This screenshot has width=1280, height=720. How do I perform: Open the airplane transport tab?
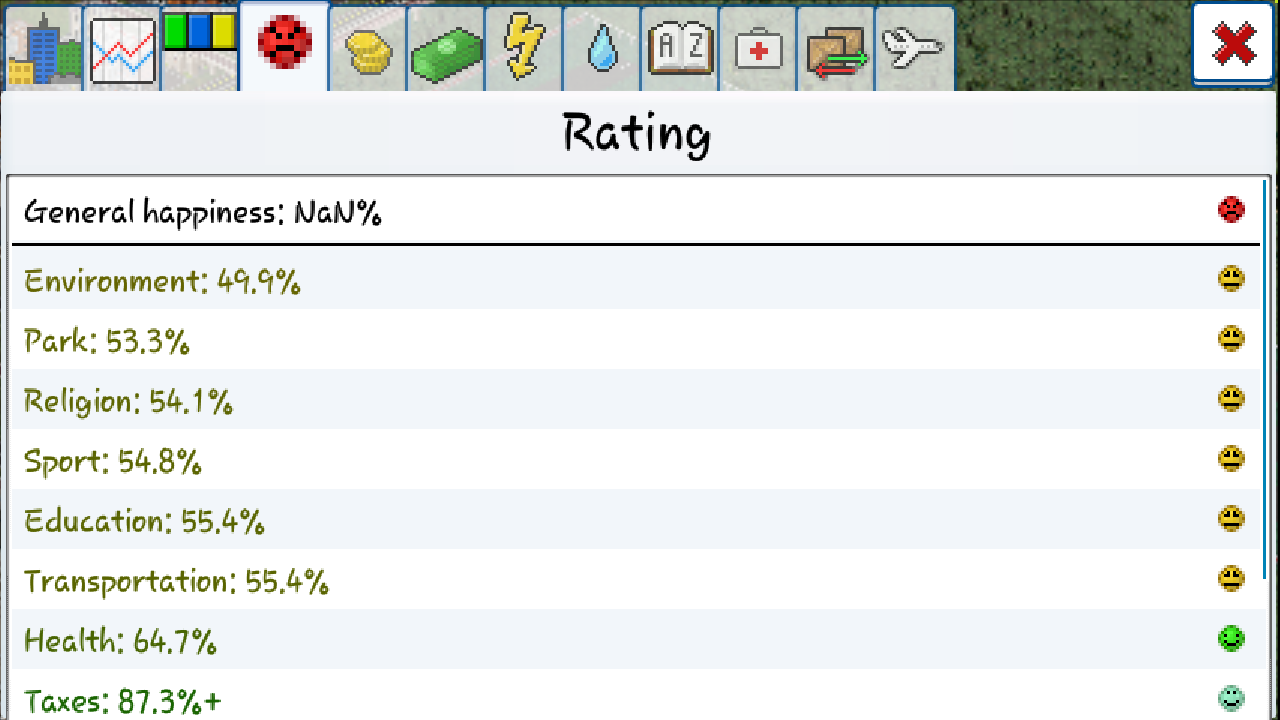tap(914, 50)
